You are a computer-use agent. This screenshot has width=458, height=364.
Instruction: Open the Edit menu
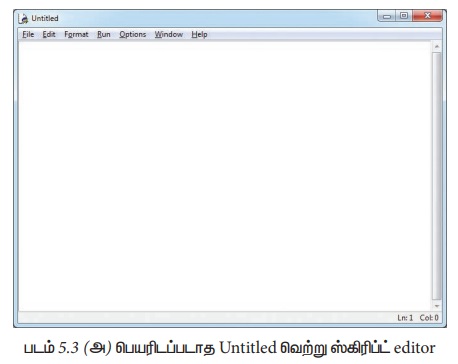click(49, 34)
